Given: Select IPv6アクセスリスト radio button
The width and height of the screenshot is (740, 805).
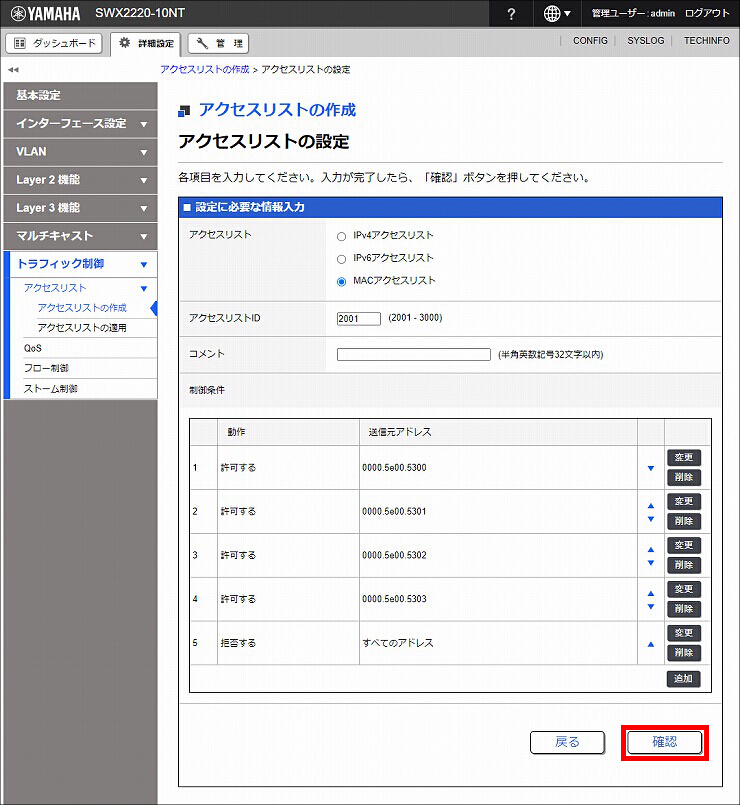Looking at the screenshot, I should [341, 259].
